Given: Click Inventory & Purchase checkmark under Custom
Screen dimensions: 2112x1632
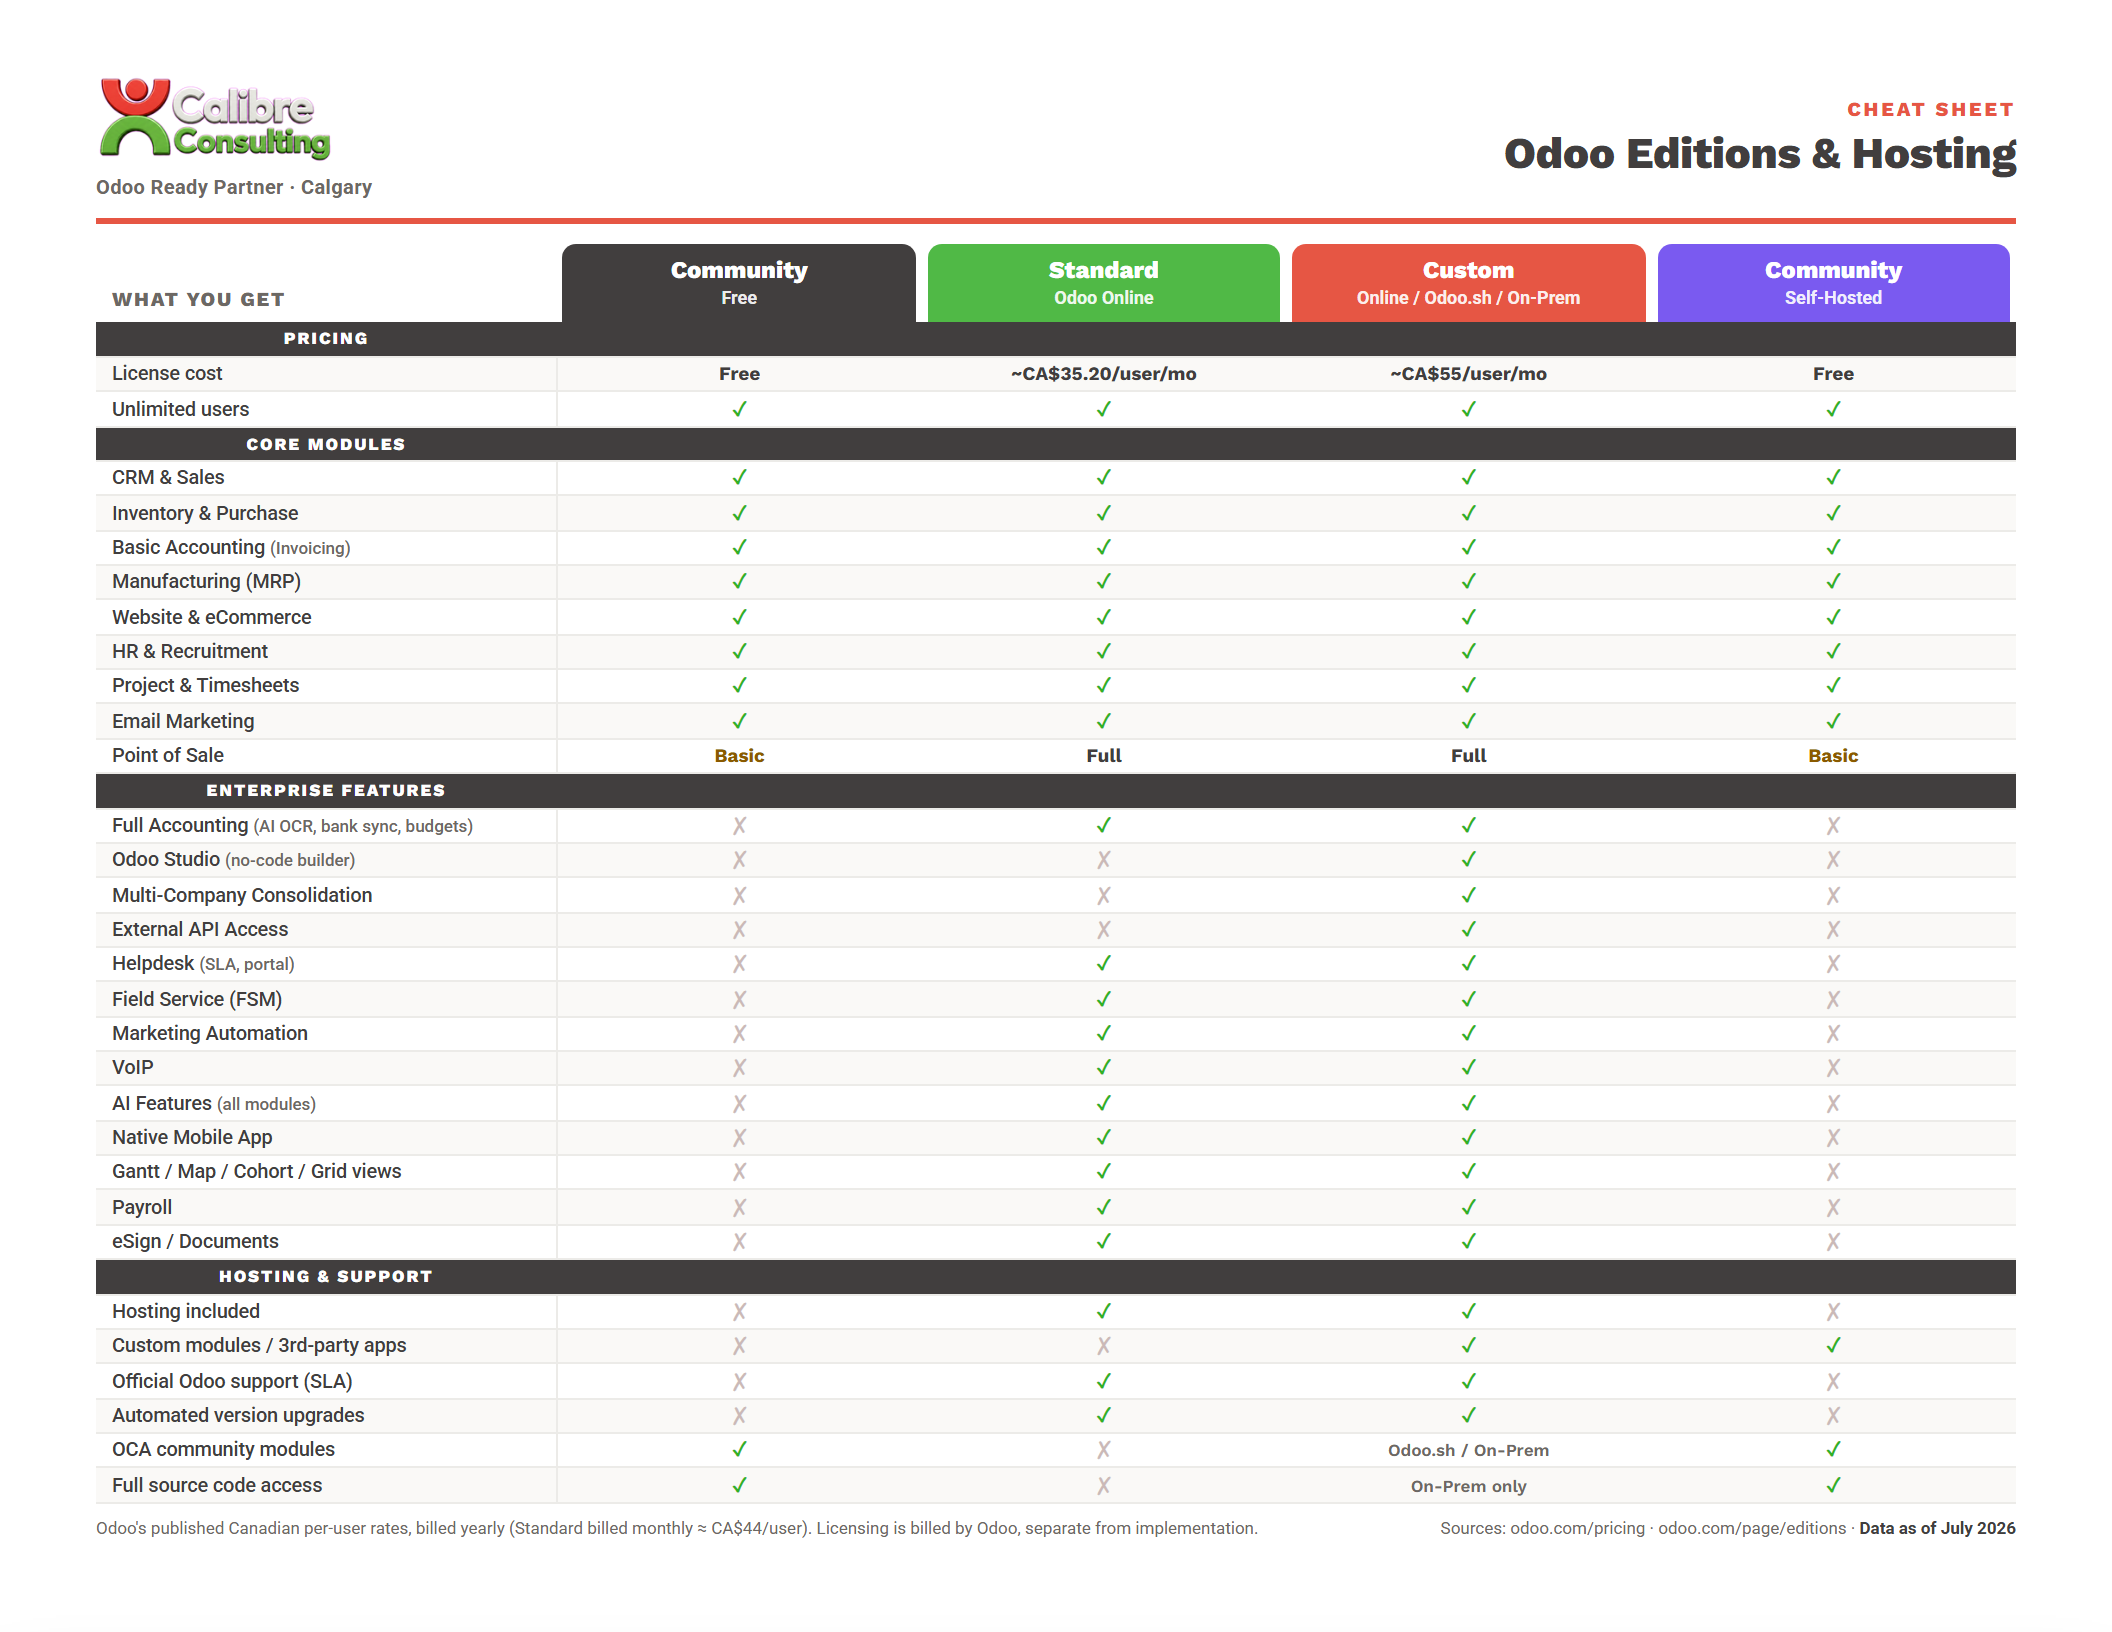Looking at the screenshot, I should (x=1468, y=513).
